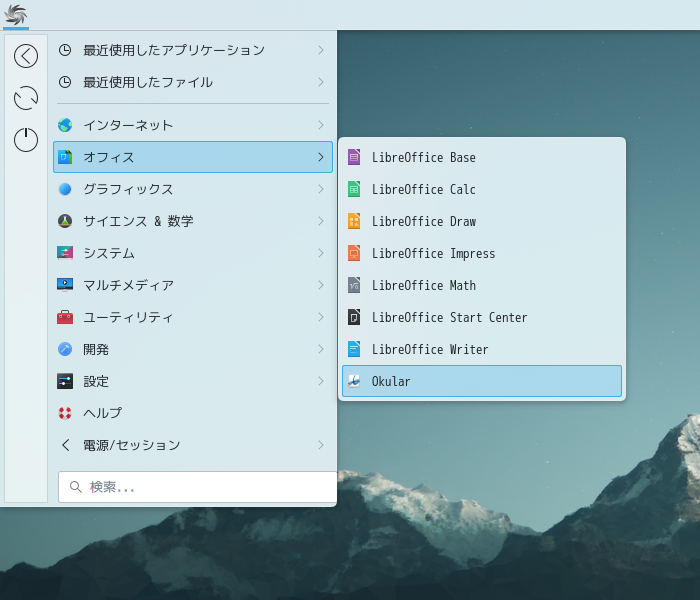Launch LibreOffice Calc
700x600 pixels.
pyautogui.click(x=482, y=189)
